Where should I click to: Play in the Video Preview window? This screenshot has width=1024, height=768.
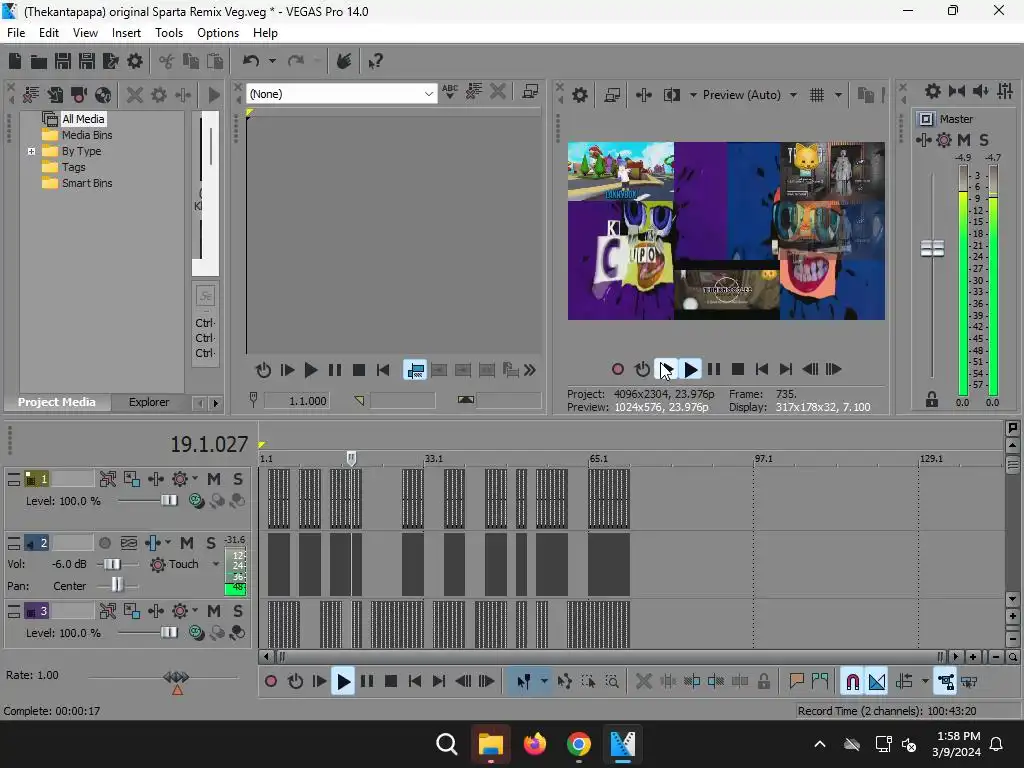[690, 370]
